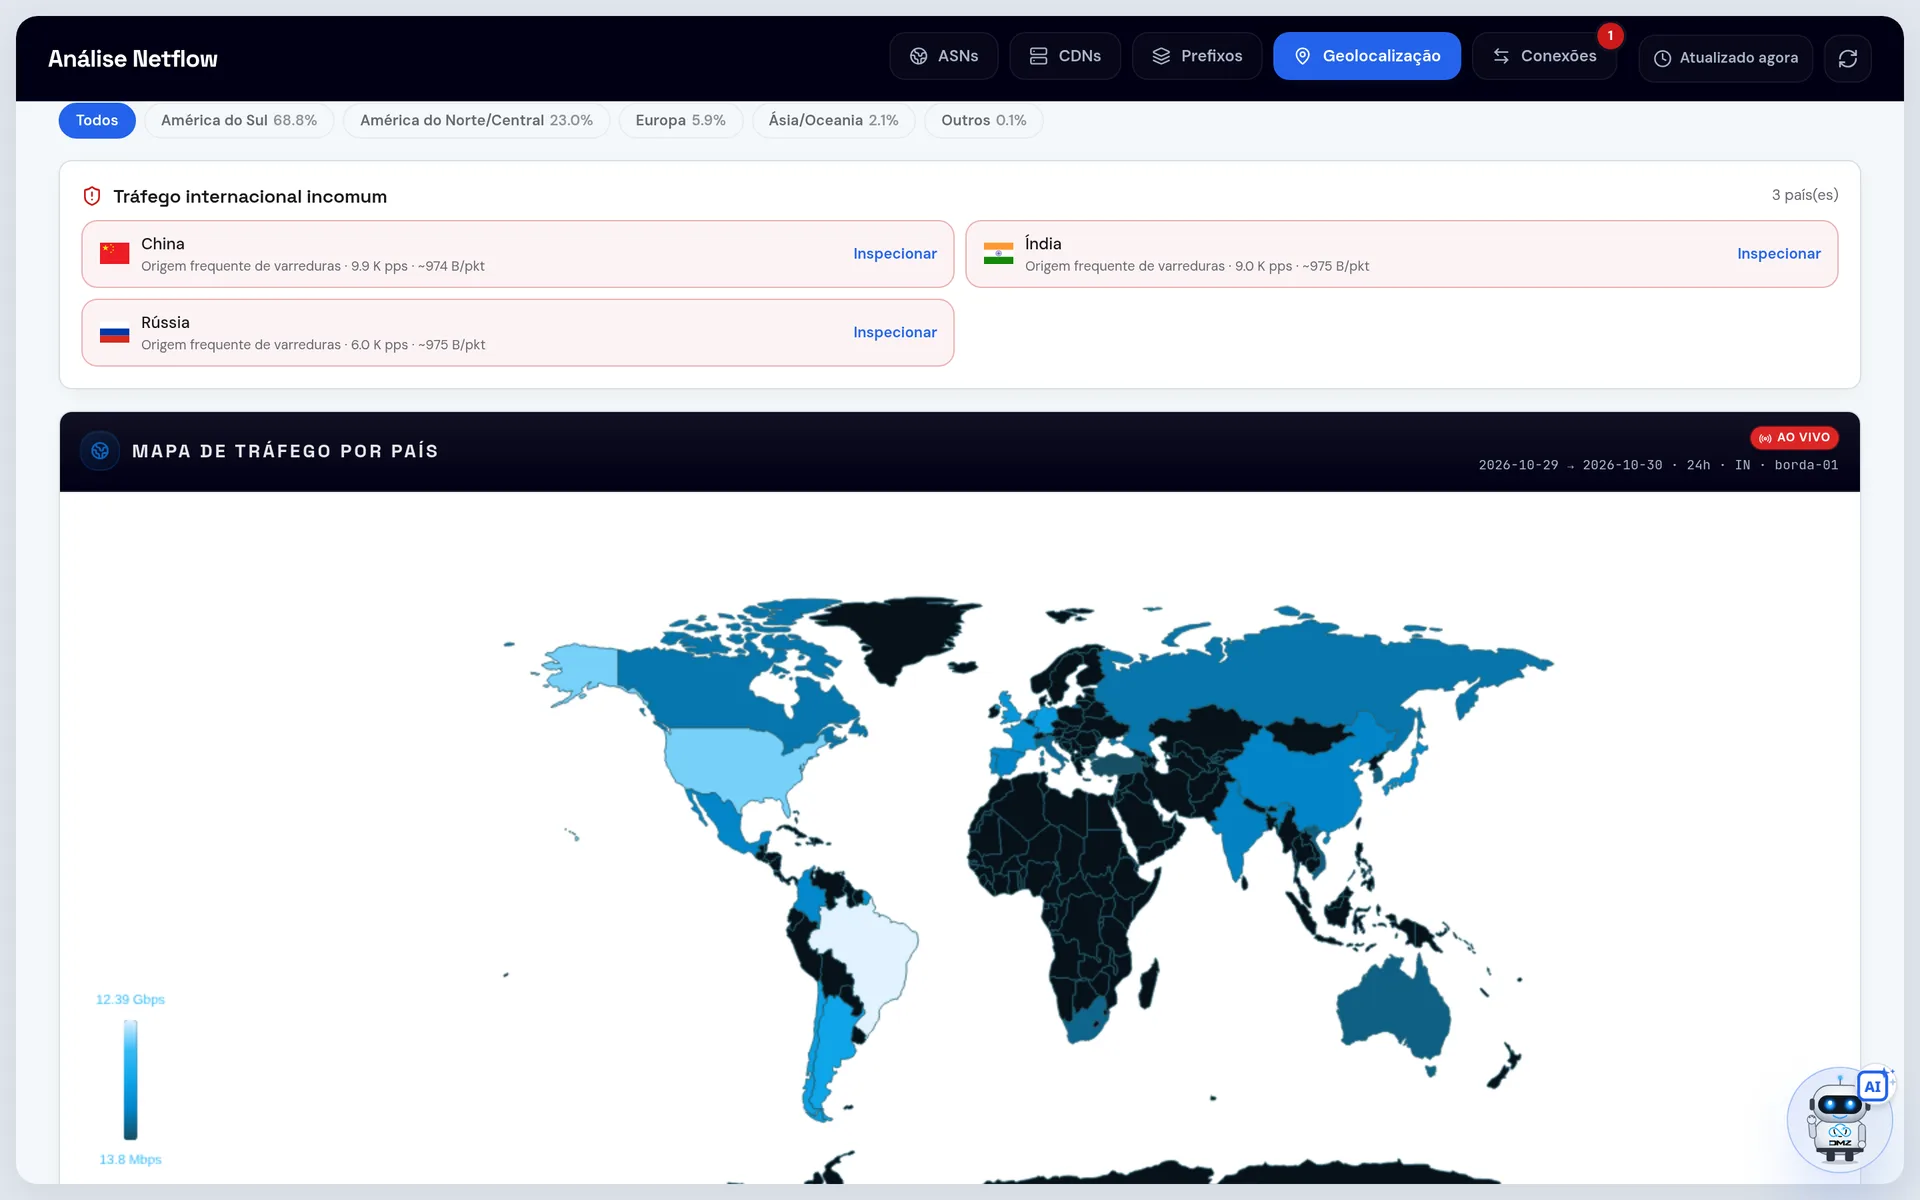The image size is (1920, 1200).
Task: Click the globe icon in map header
Action: (x=100, y=451)
